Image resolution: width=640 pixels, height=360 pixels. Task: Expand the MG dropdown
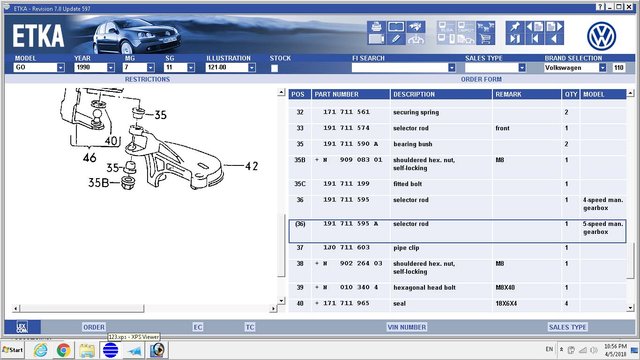(151, 68)
